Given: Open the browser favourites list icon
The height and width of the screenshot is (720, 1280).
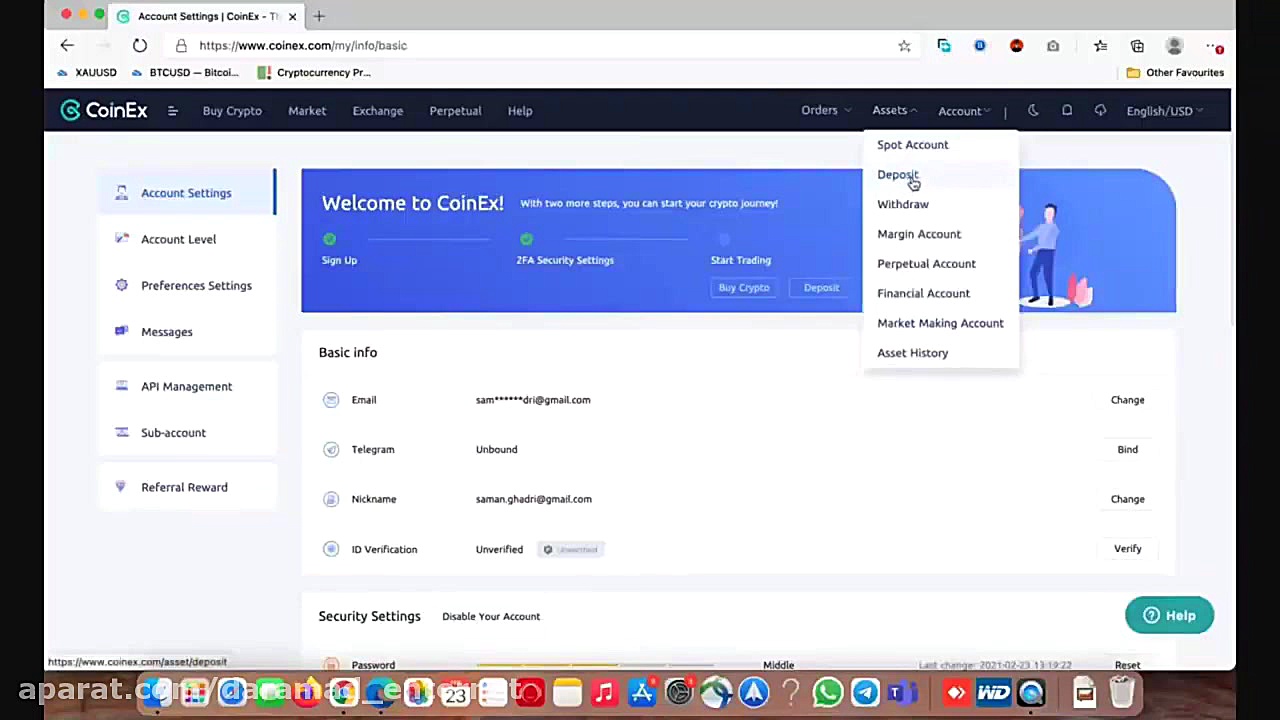Looking at the screenshot, I should 1100,45.
